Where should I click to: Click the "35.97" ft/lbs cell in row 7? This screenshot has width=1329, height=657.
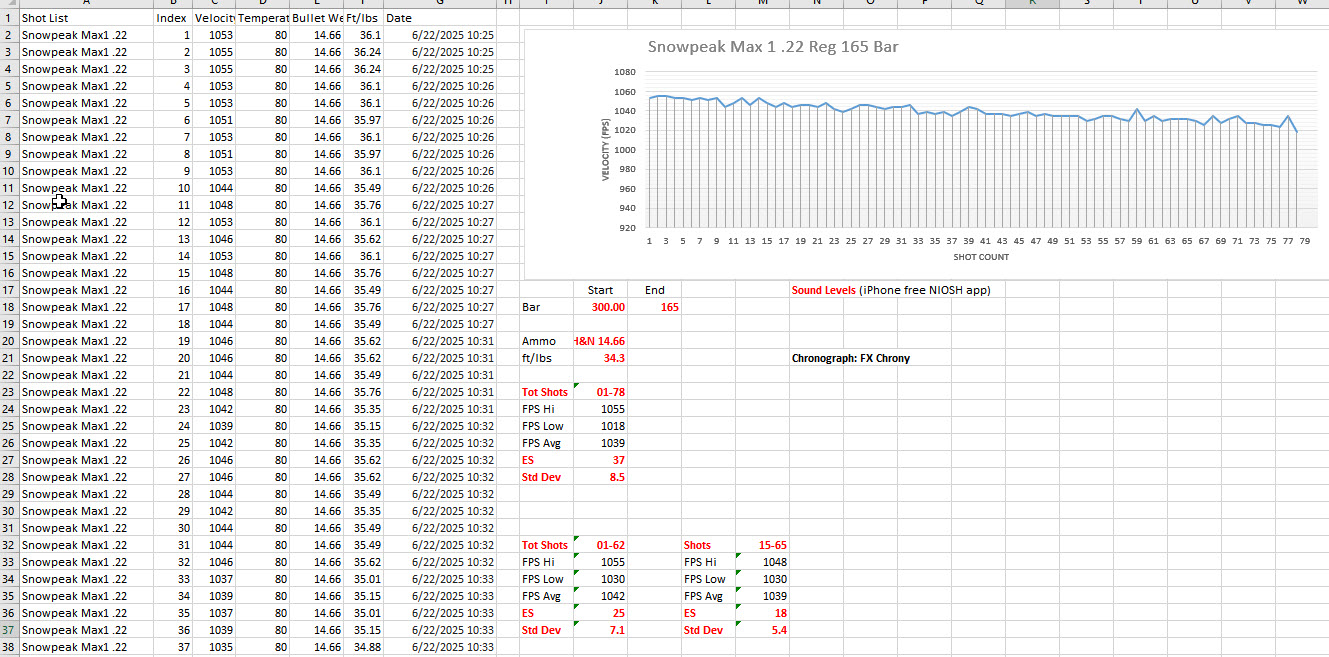pyautogui.click(x=361, y=120)
